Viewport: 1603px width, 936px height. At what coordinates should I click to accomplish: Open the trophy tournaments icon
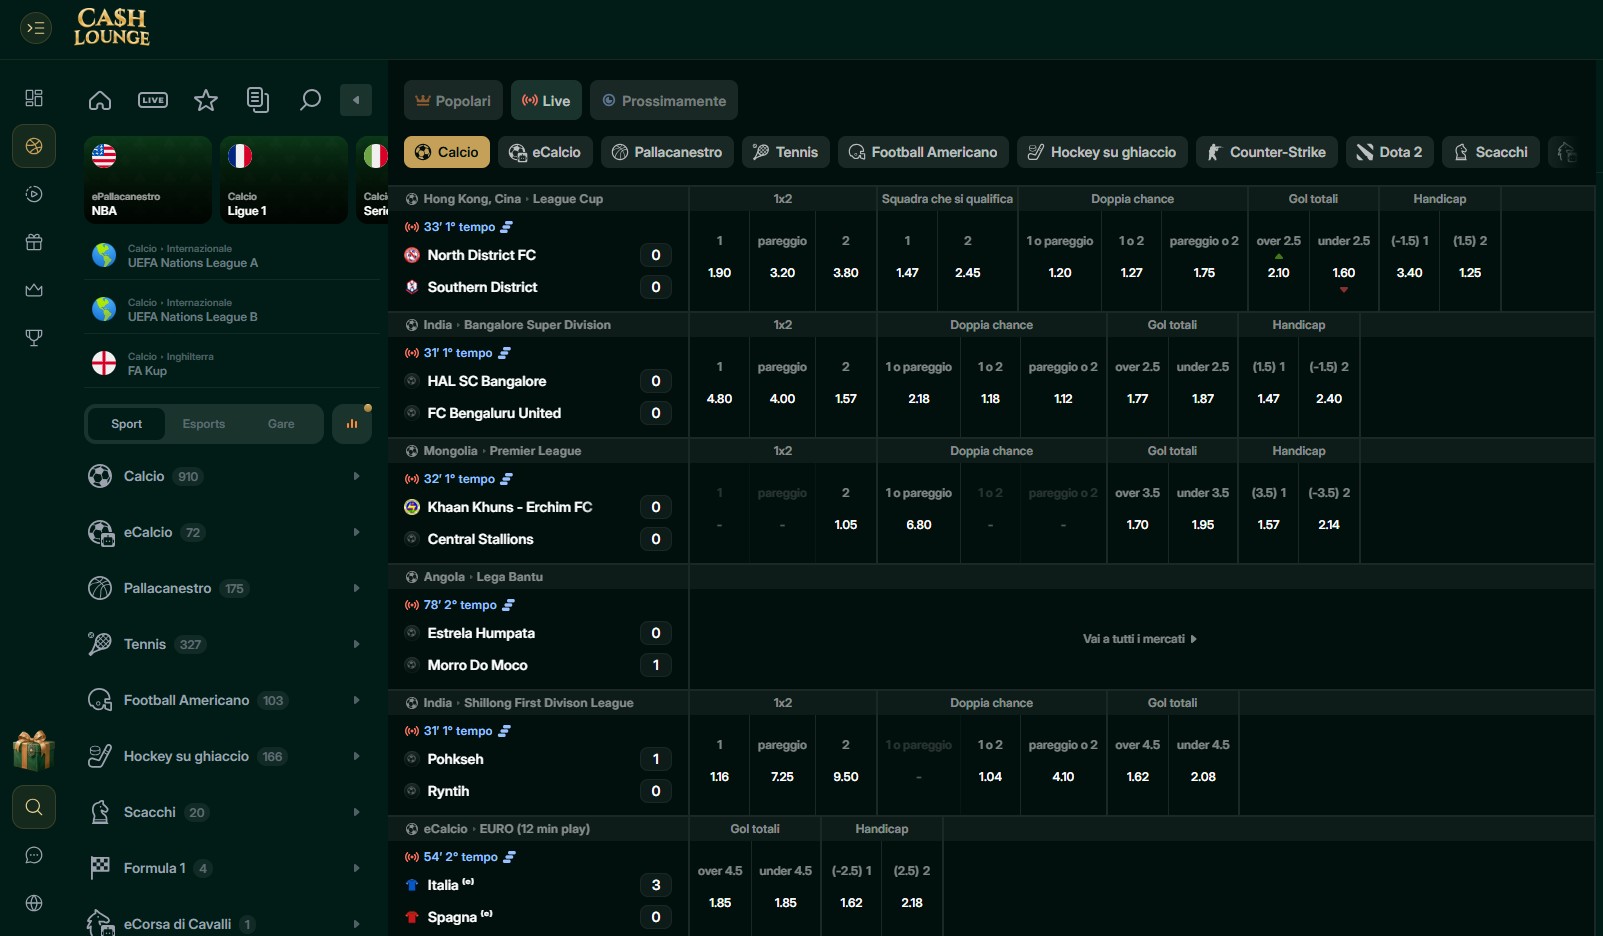click(34, 338)
